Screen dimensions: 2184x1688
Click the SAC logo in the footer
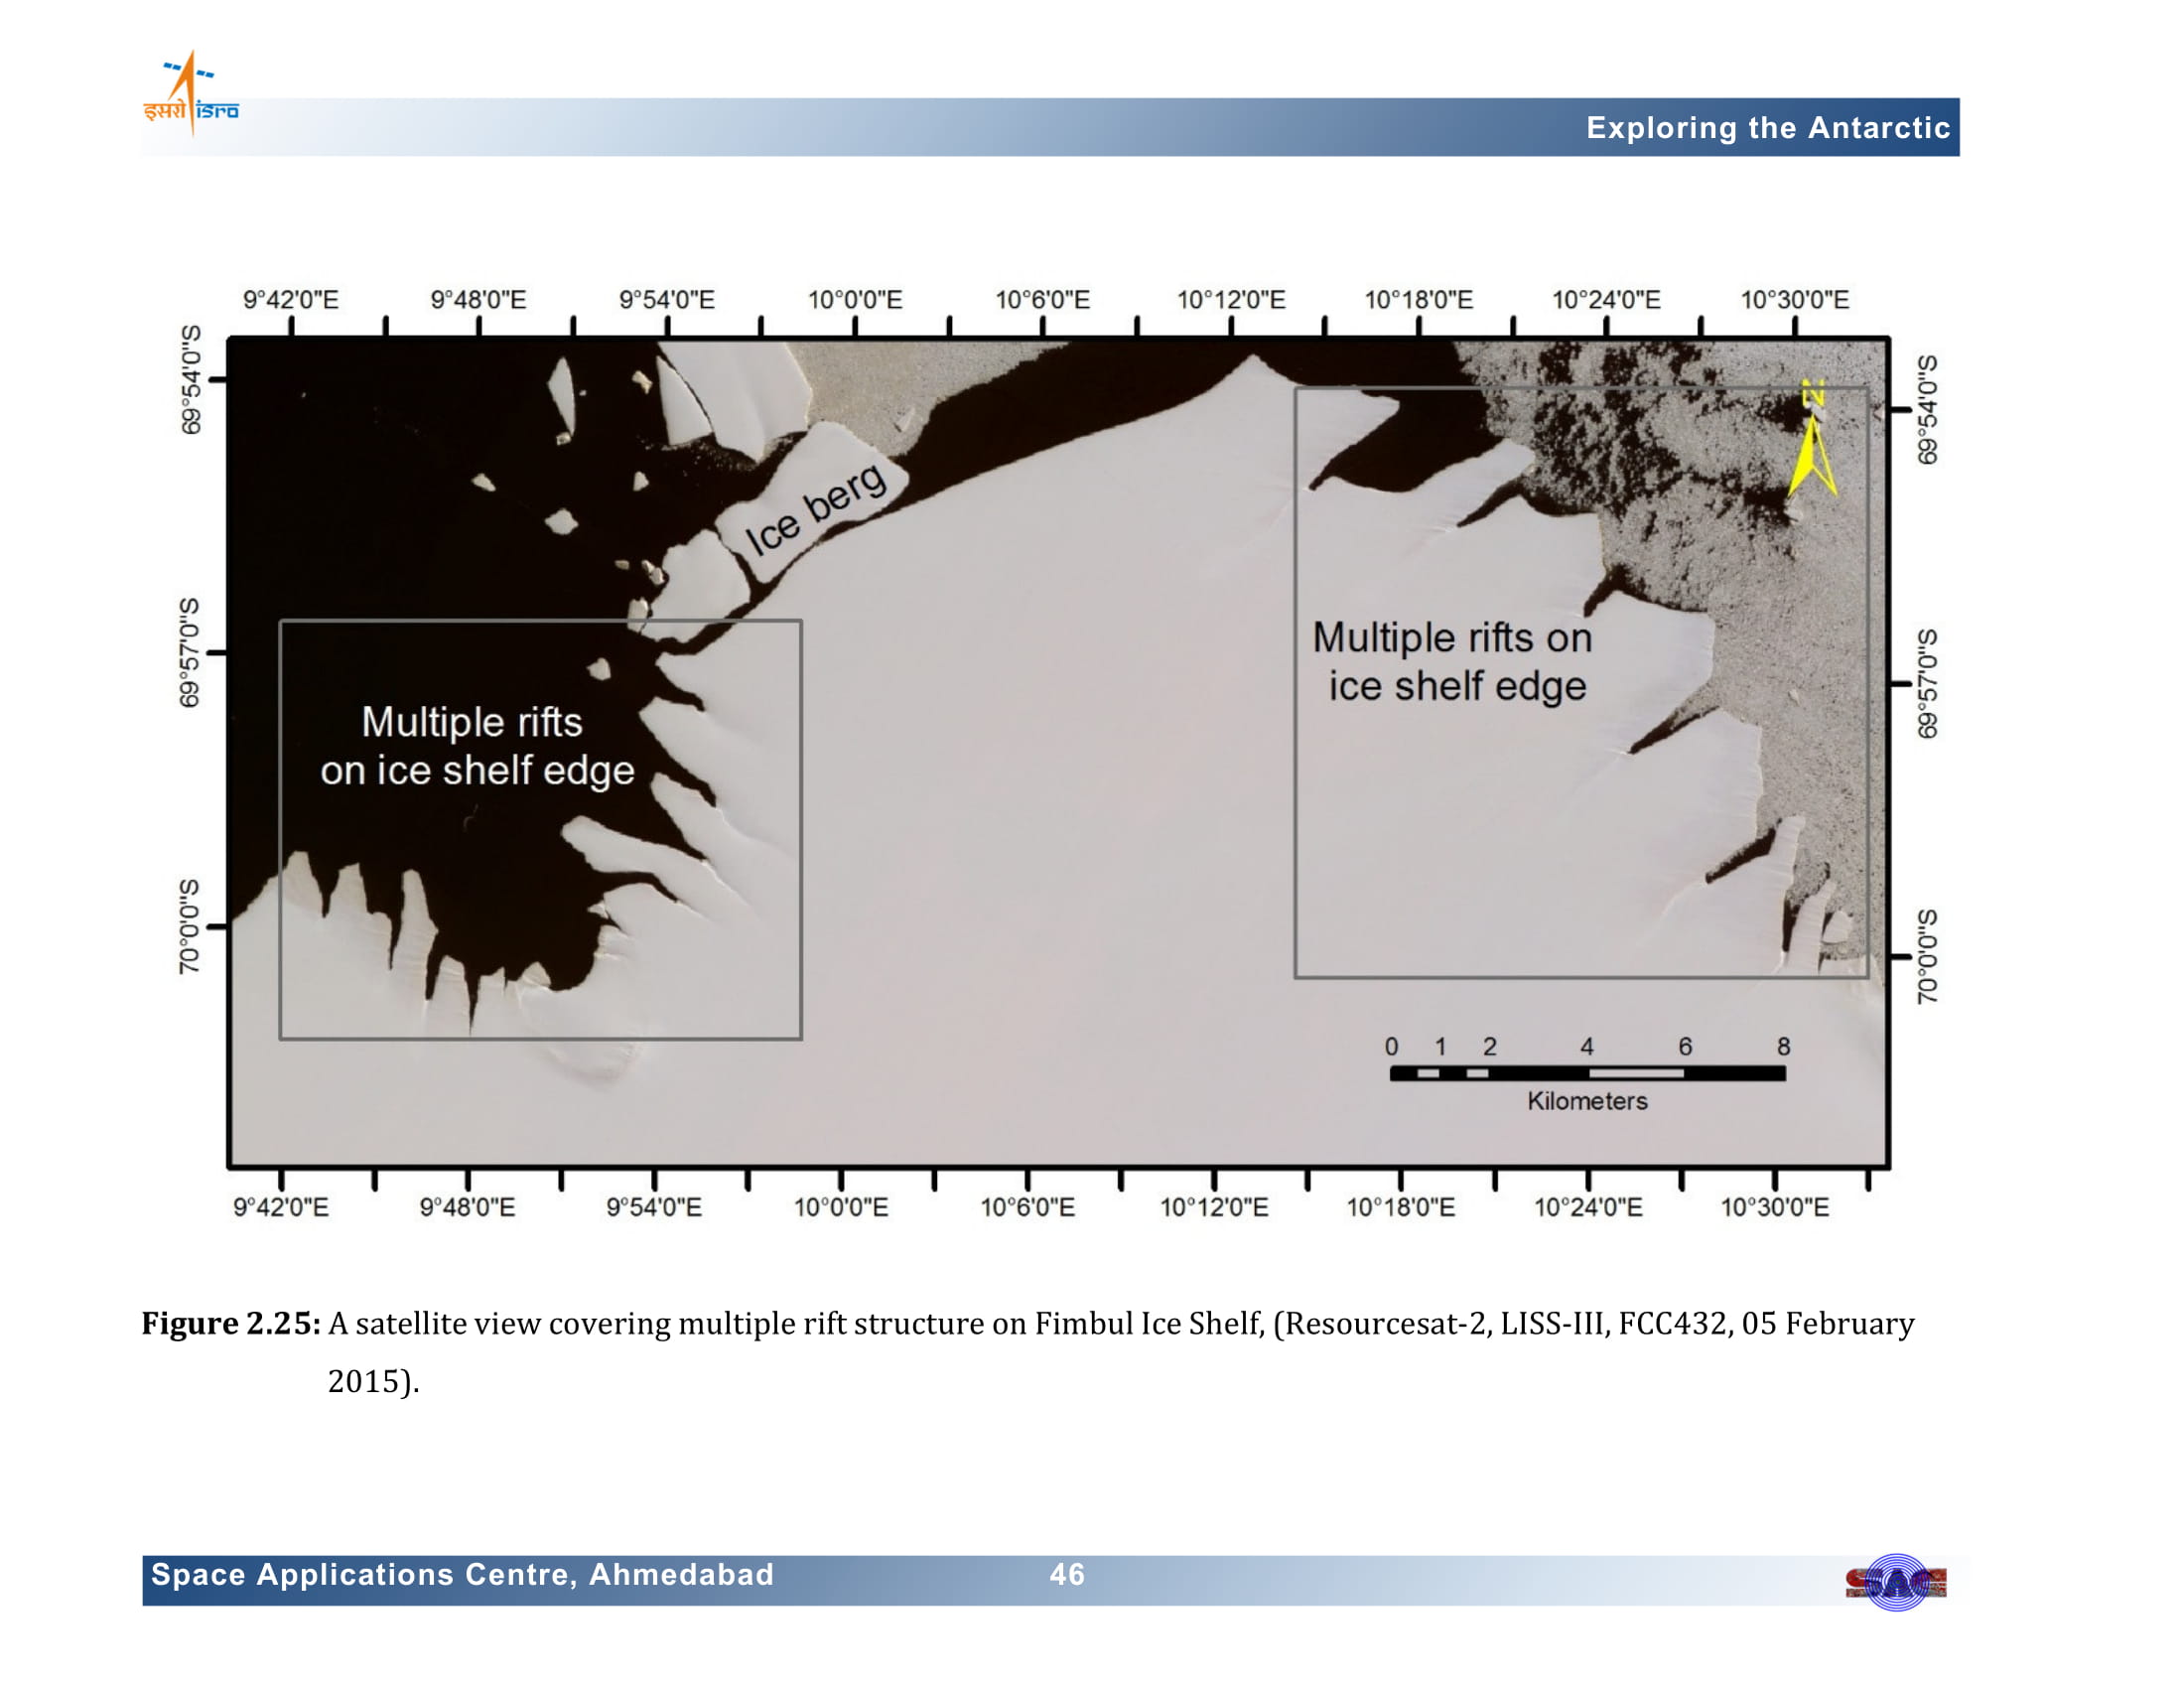(1896, 1582)
